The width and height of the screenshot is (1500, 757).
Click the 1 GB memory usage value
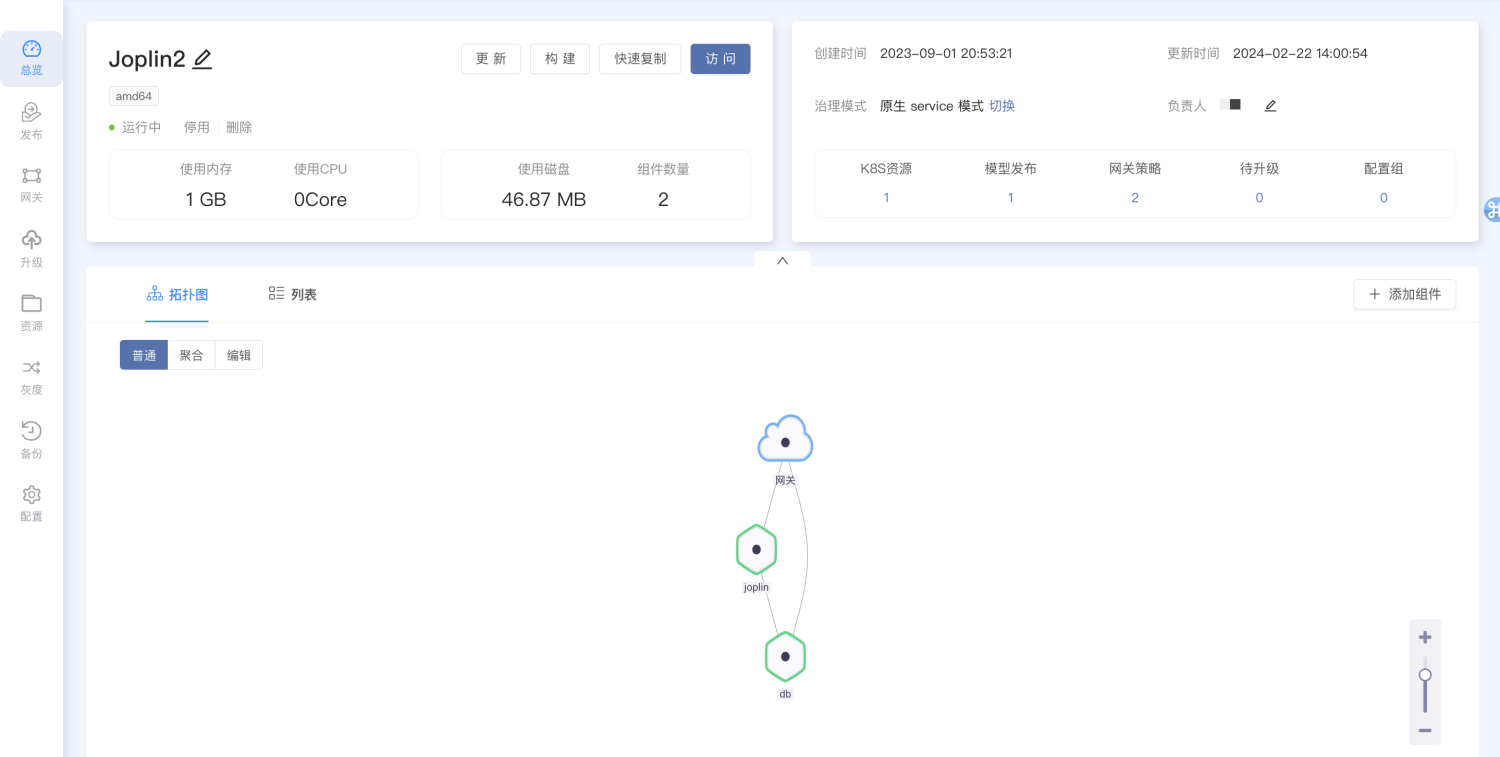pyautogui.click(x=206, y=199)
